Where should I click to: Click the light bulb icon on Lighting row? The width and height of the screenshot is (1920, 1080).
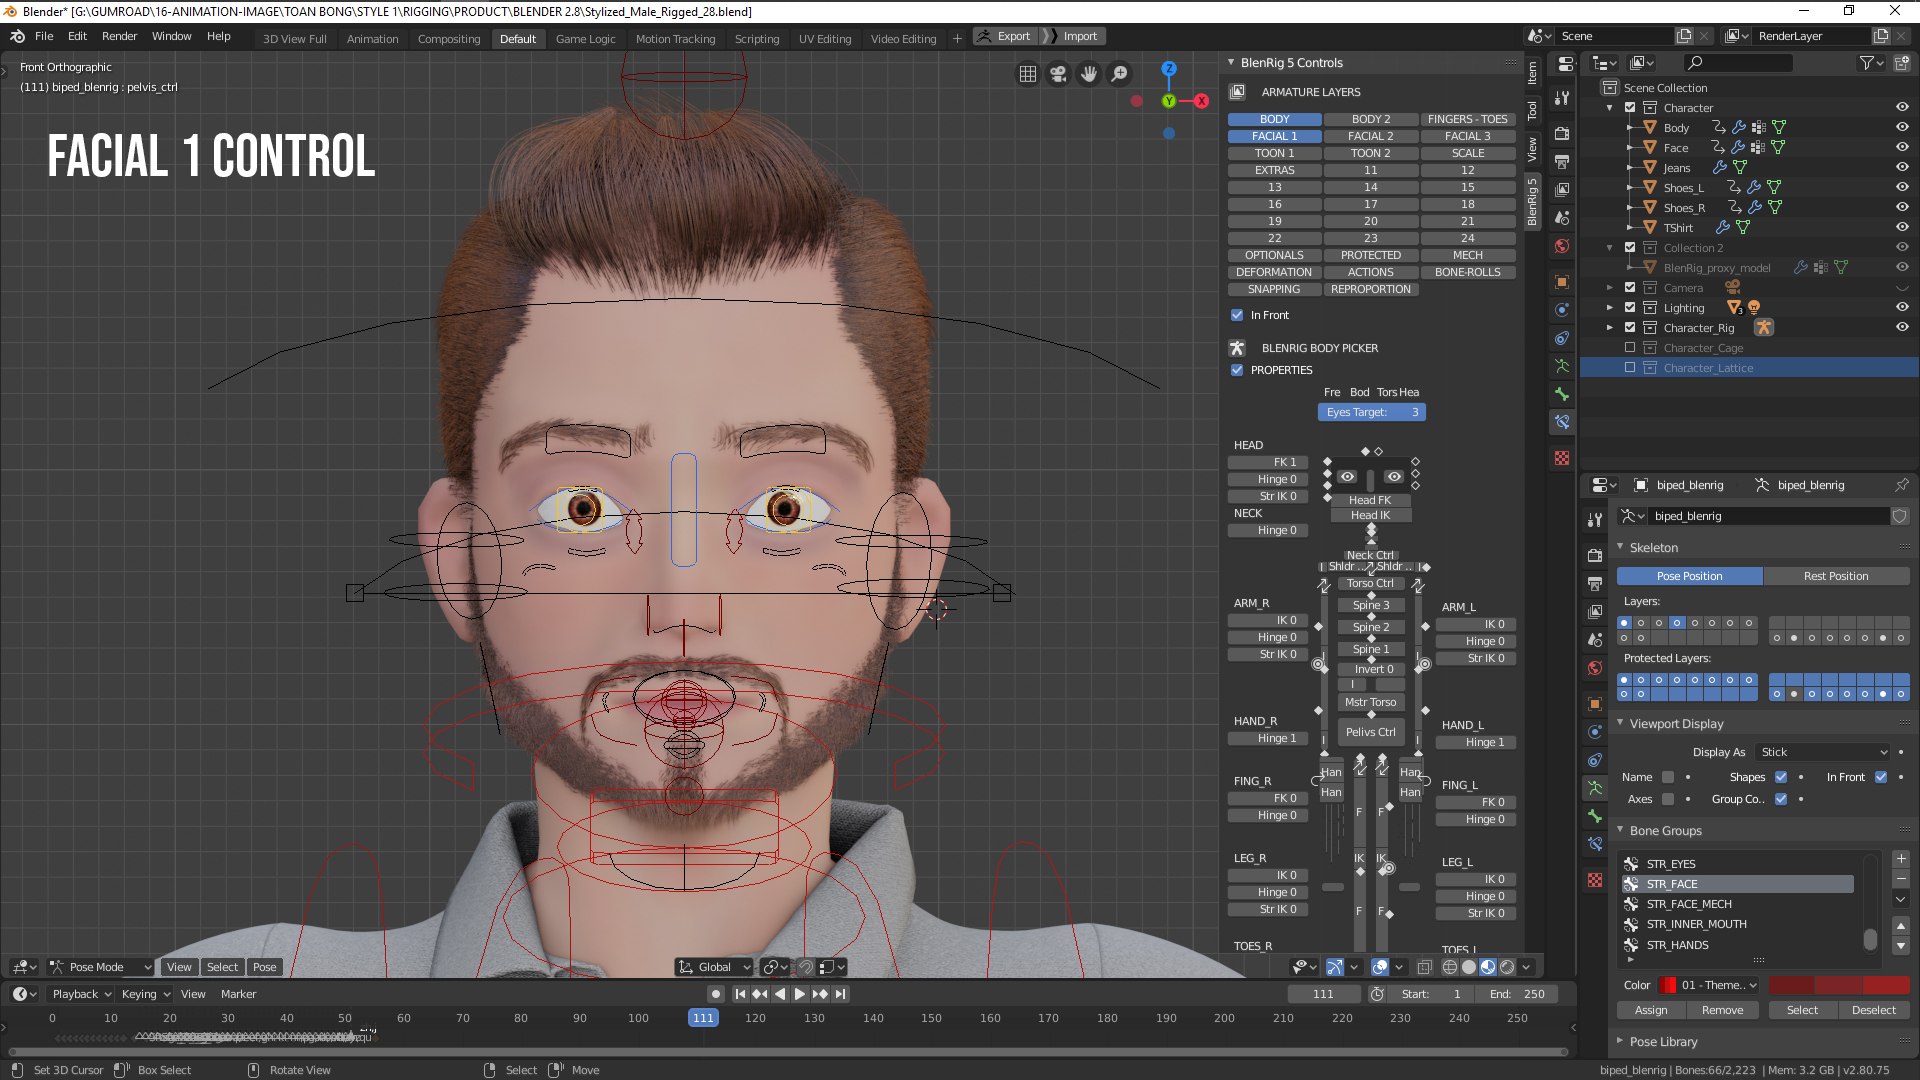pyautogui.click(x=1754, y=308)
